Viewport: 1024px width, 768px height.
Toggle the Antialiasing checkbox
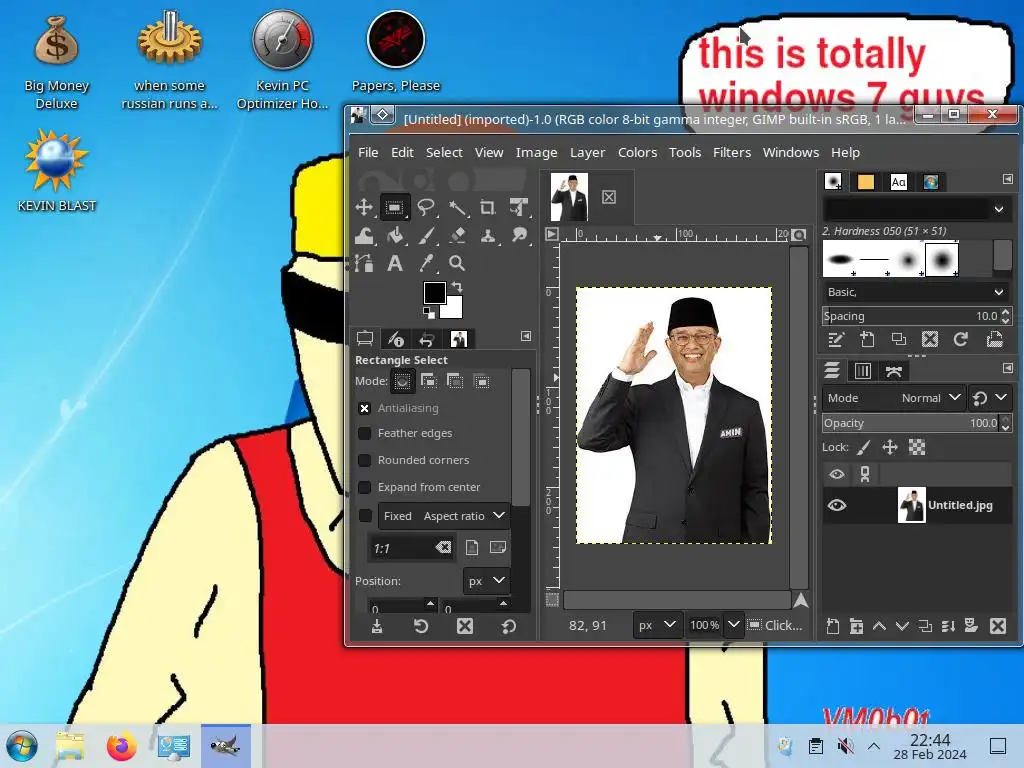[364, 408]
